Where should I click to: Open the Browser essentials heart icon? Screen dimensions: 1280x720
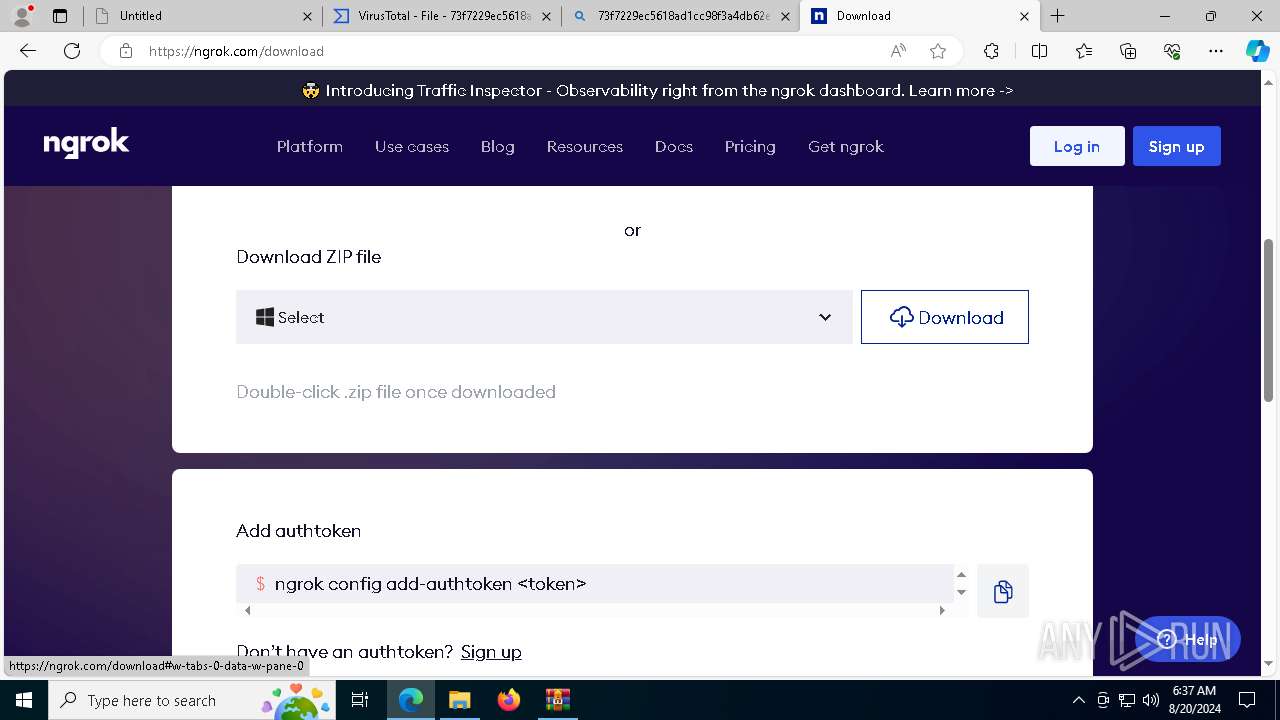pos(1172,51)
